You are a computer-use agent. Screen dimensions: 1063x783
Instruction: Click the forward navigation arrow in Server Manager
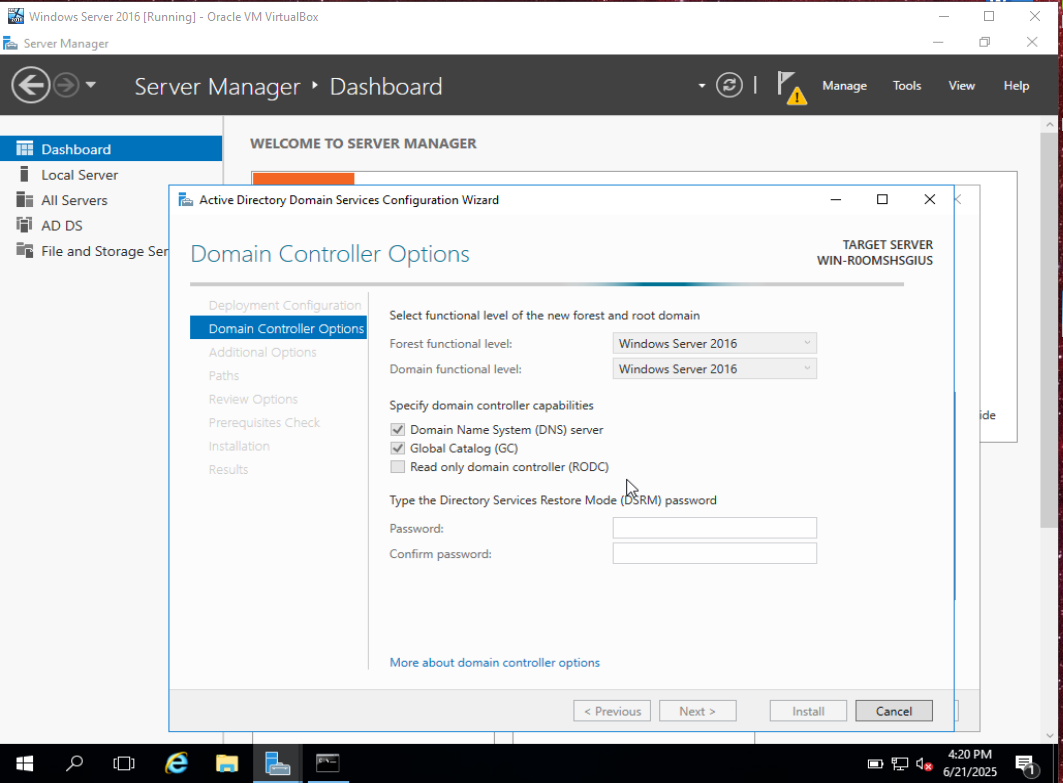pos(66,85)
